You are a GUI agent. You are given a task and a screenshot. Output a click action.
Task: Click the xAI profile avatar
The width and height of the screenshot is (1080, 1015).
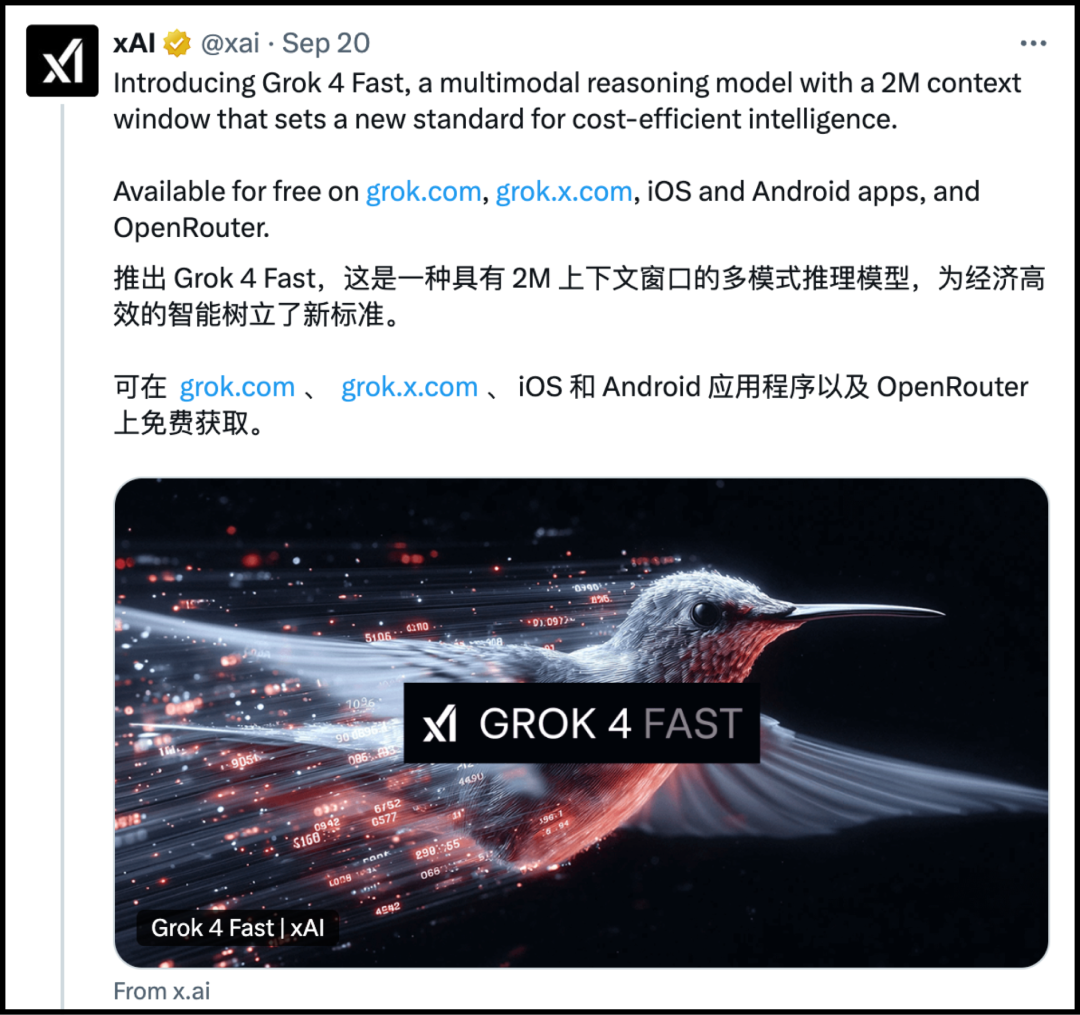[62, 61]
